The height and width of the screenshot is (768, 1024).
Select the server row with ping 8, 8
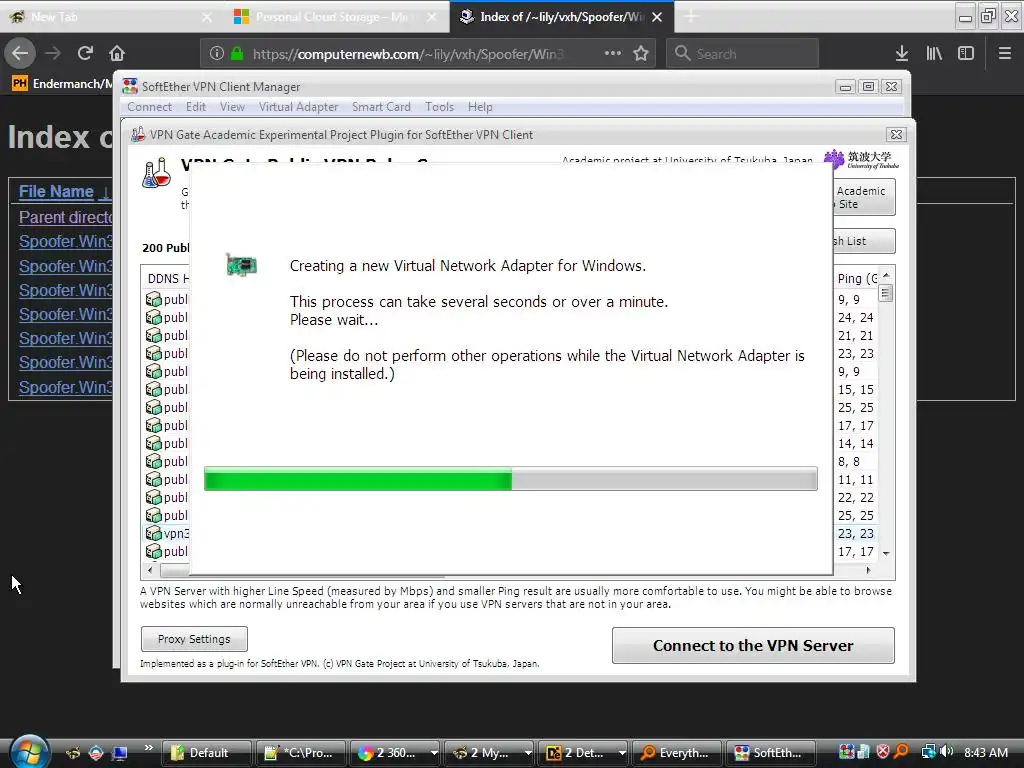coord(856,461)
